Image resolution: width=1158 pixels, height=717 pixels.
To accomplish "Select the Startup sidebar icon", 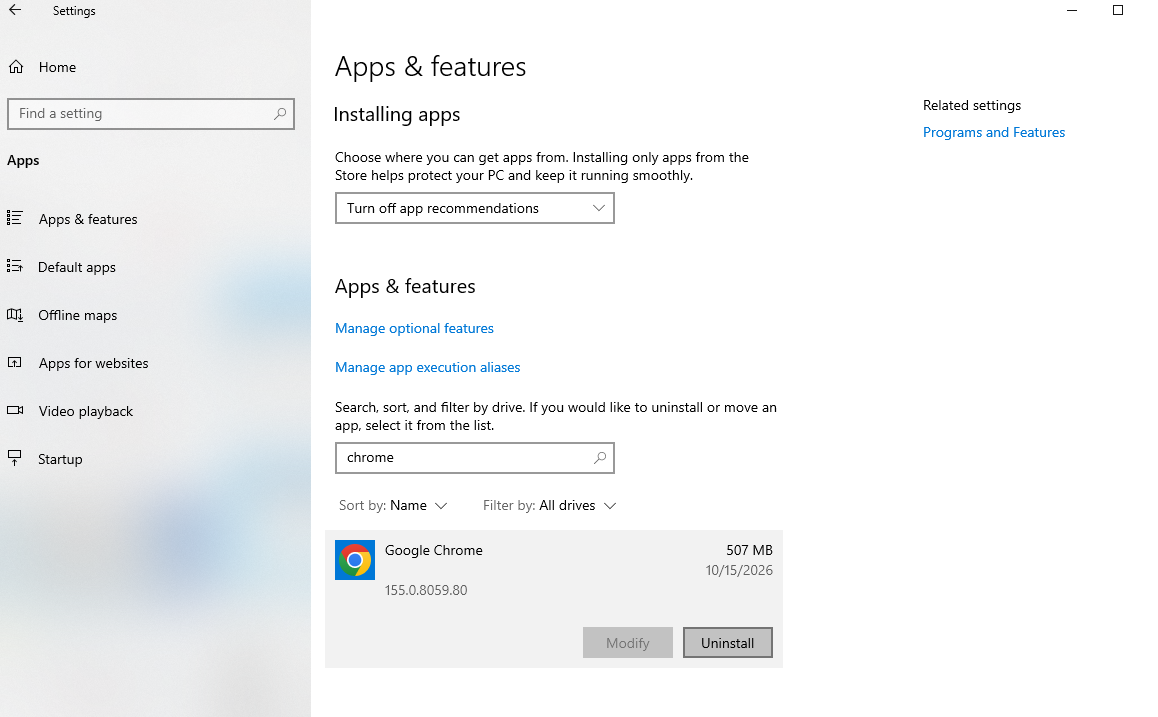I will [x=15, y=459].
